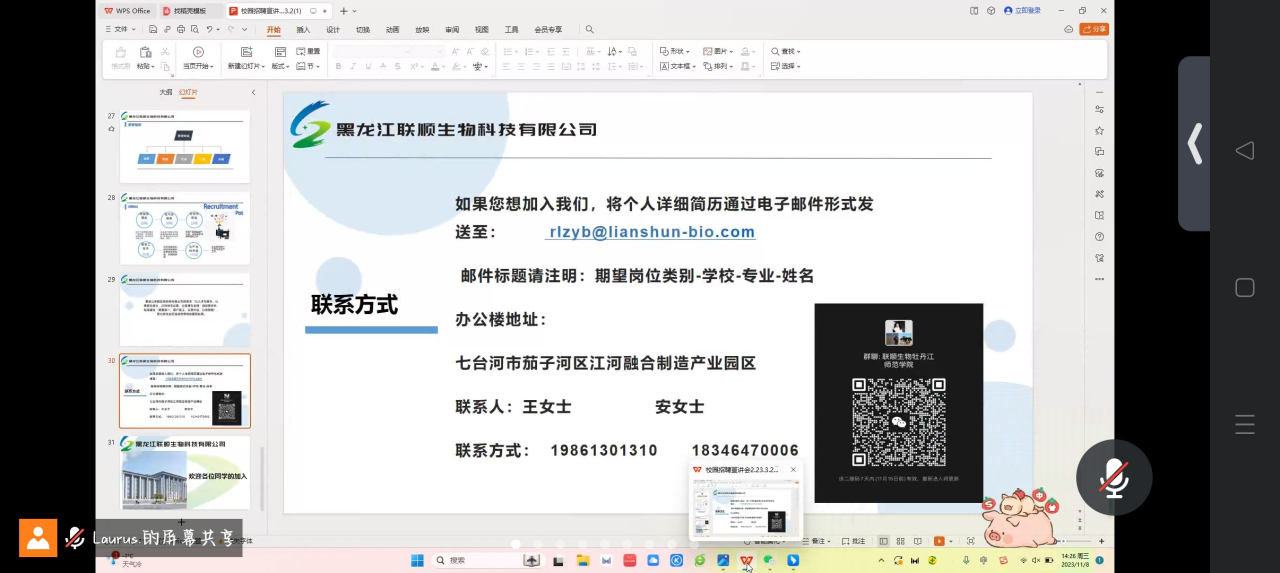Select slide 31 thumbnail

[185, 473]
